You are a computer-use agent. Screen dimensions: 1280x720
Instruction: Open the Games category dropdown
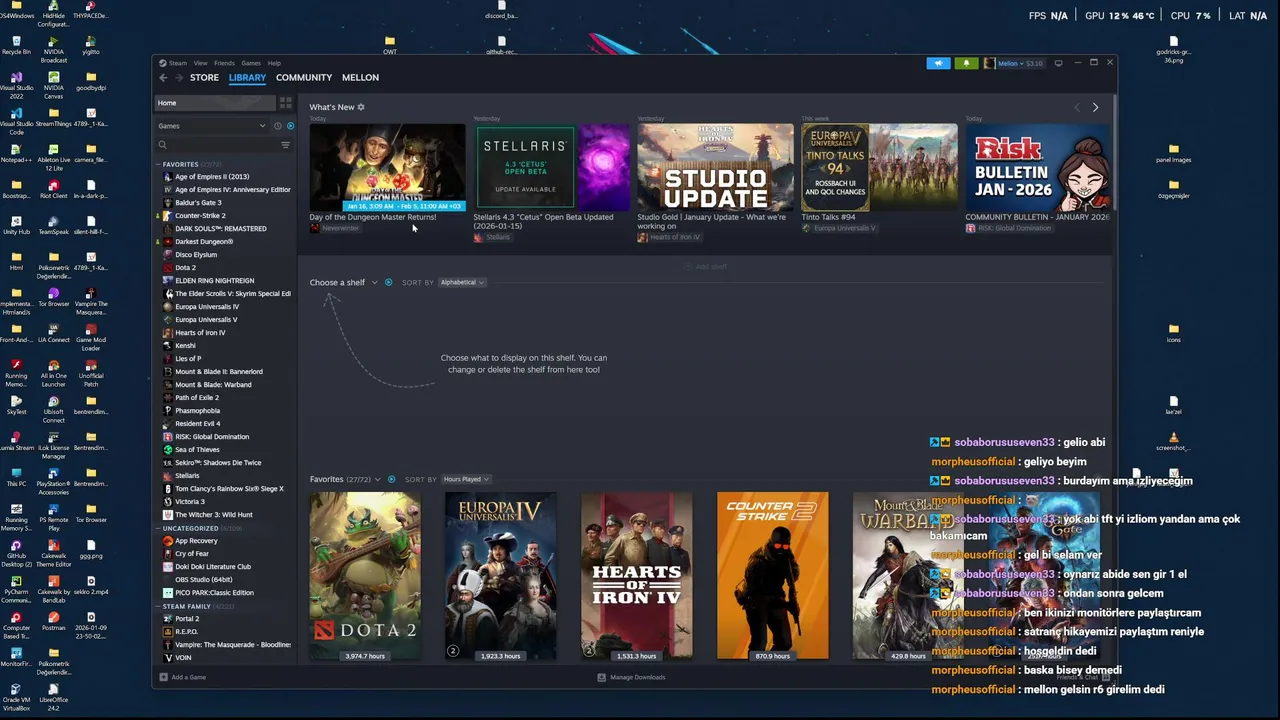point(212,126)
